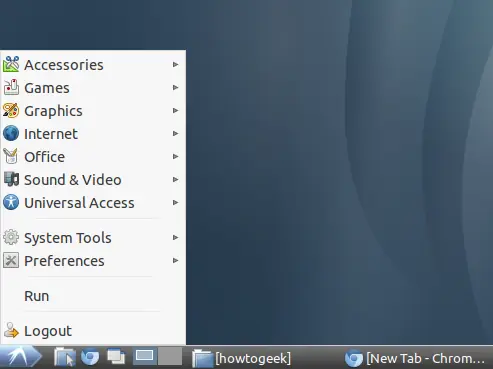Open the Games menu entry
Viewport: 493px width, 369px height.
[93, 87]
